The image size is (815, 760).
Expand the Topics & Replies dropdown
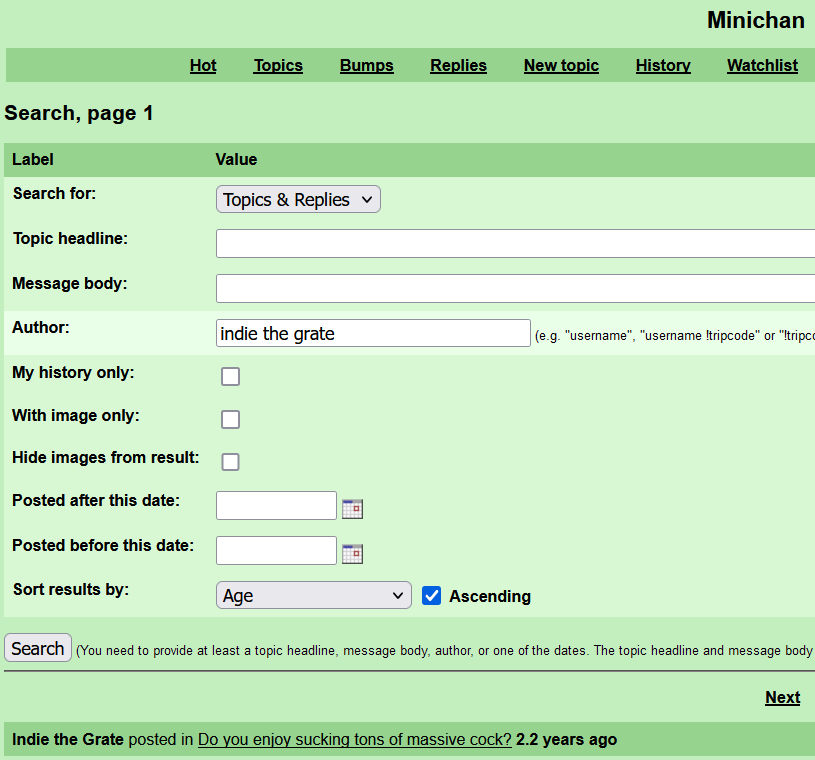point(298,200)
